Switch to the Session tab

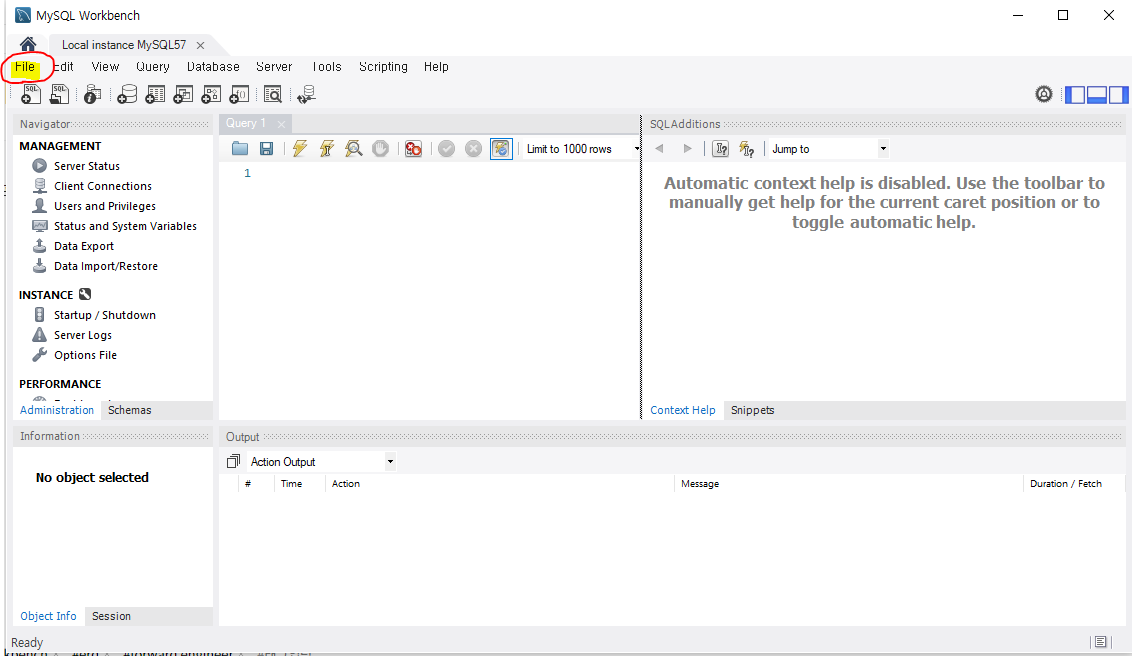111,616
